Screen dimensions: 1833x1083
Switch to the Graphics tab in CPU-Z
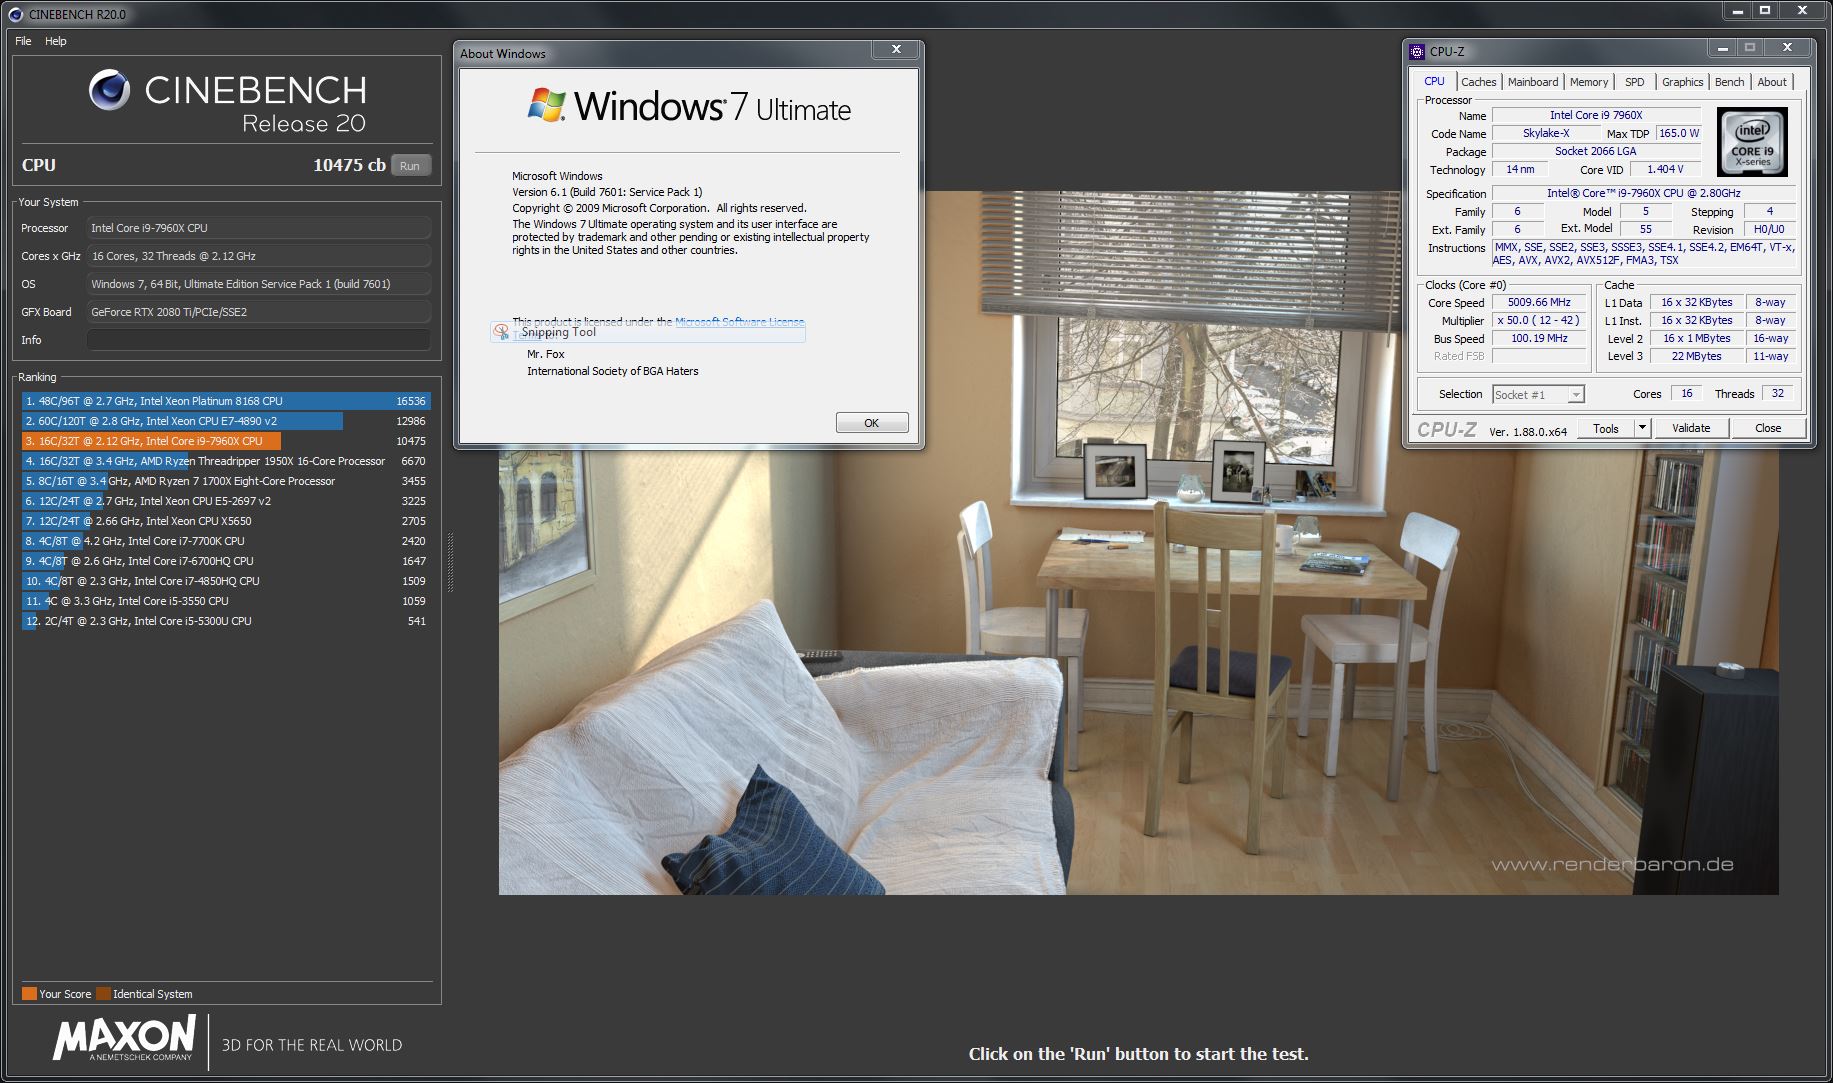coord(1682,82)
